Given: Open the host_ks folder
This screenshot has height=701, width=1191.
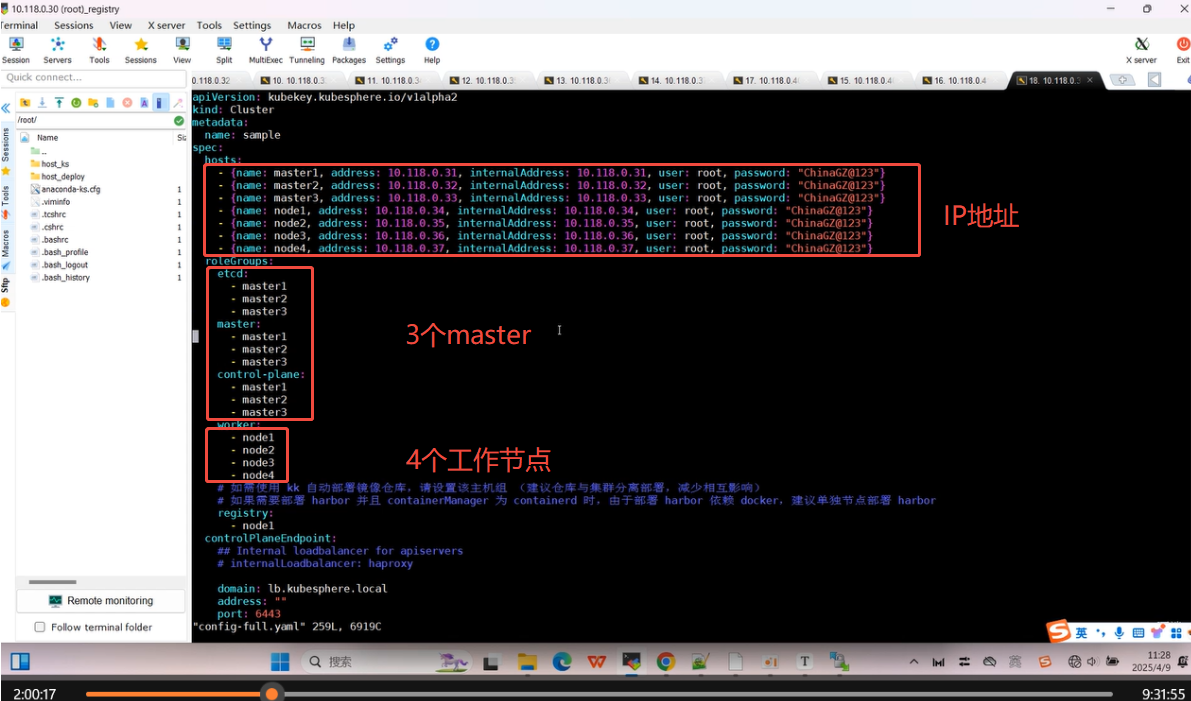Looking at the screenshot, I should [x=55, y=164].
